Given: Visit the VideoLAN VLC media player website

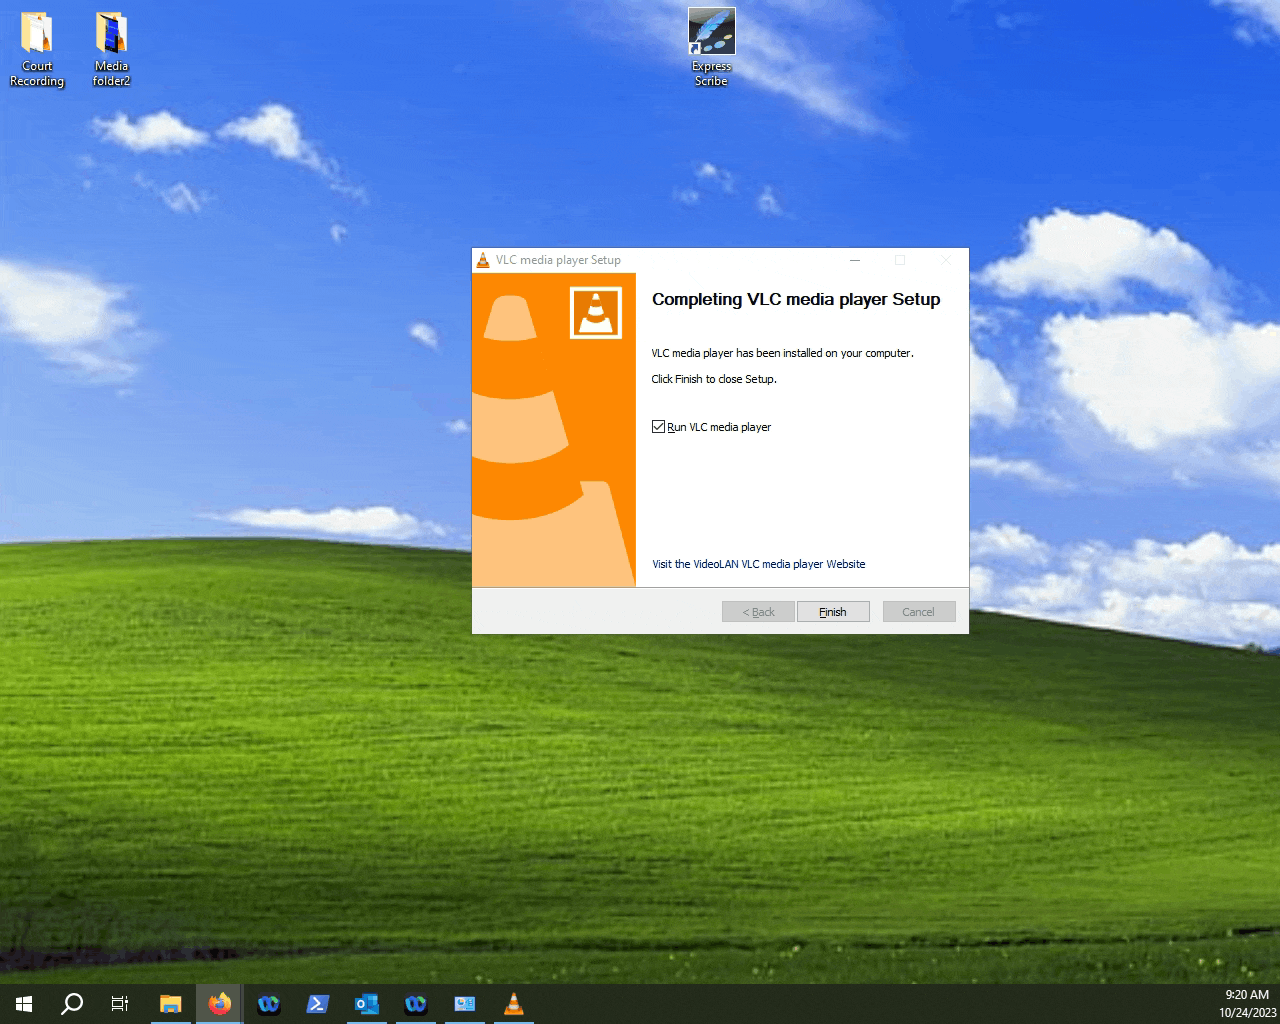Looking at the screenshot, I should [x=758, y=564].
